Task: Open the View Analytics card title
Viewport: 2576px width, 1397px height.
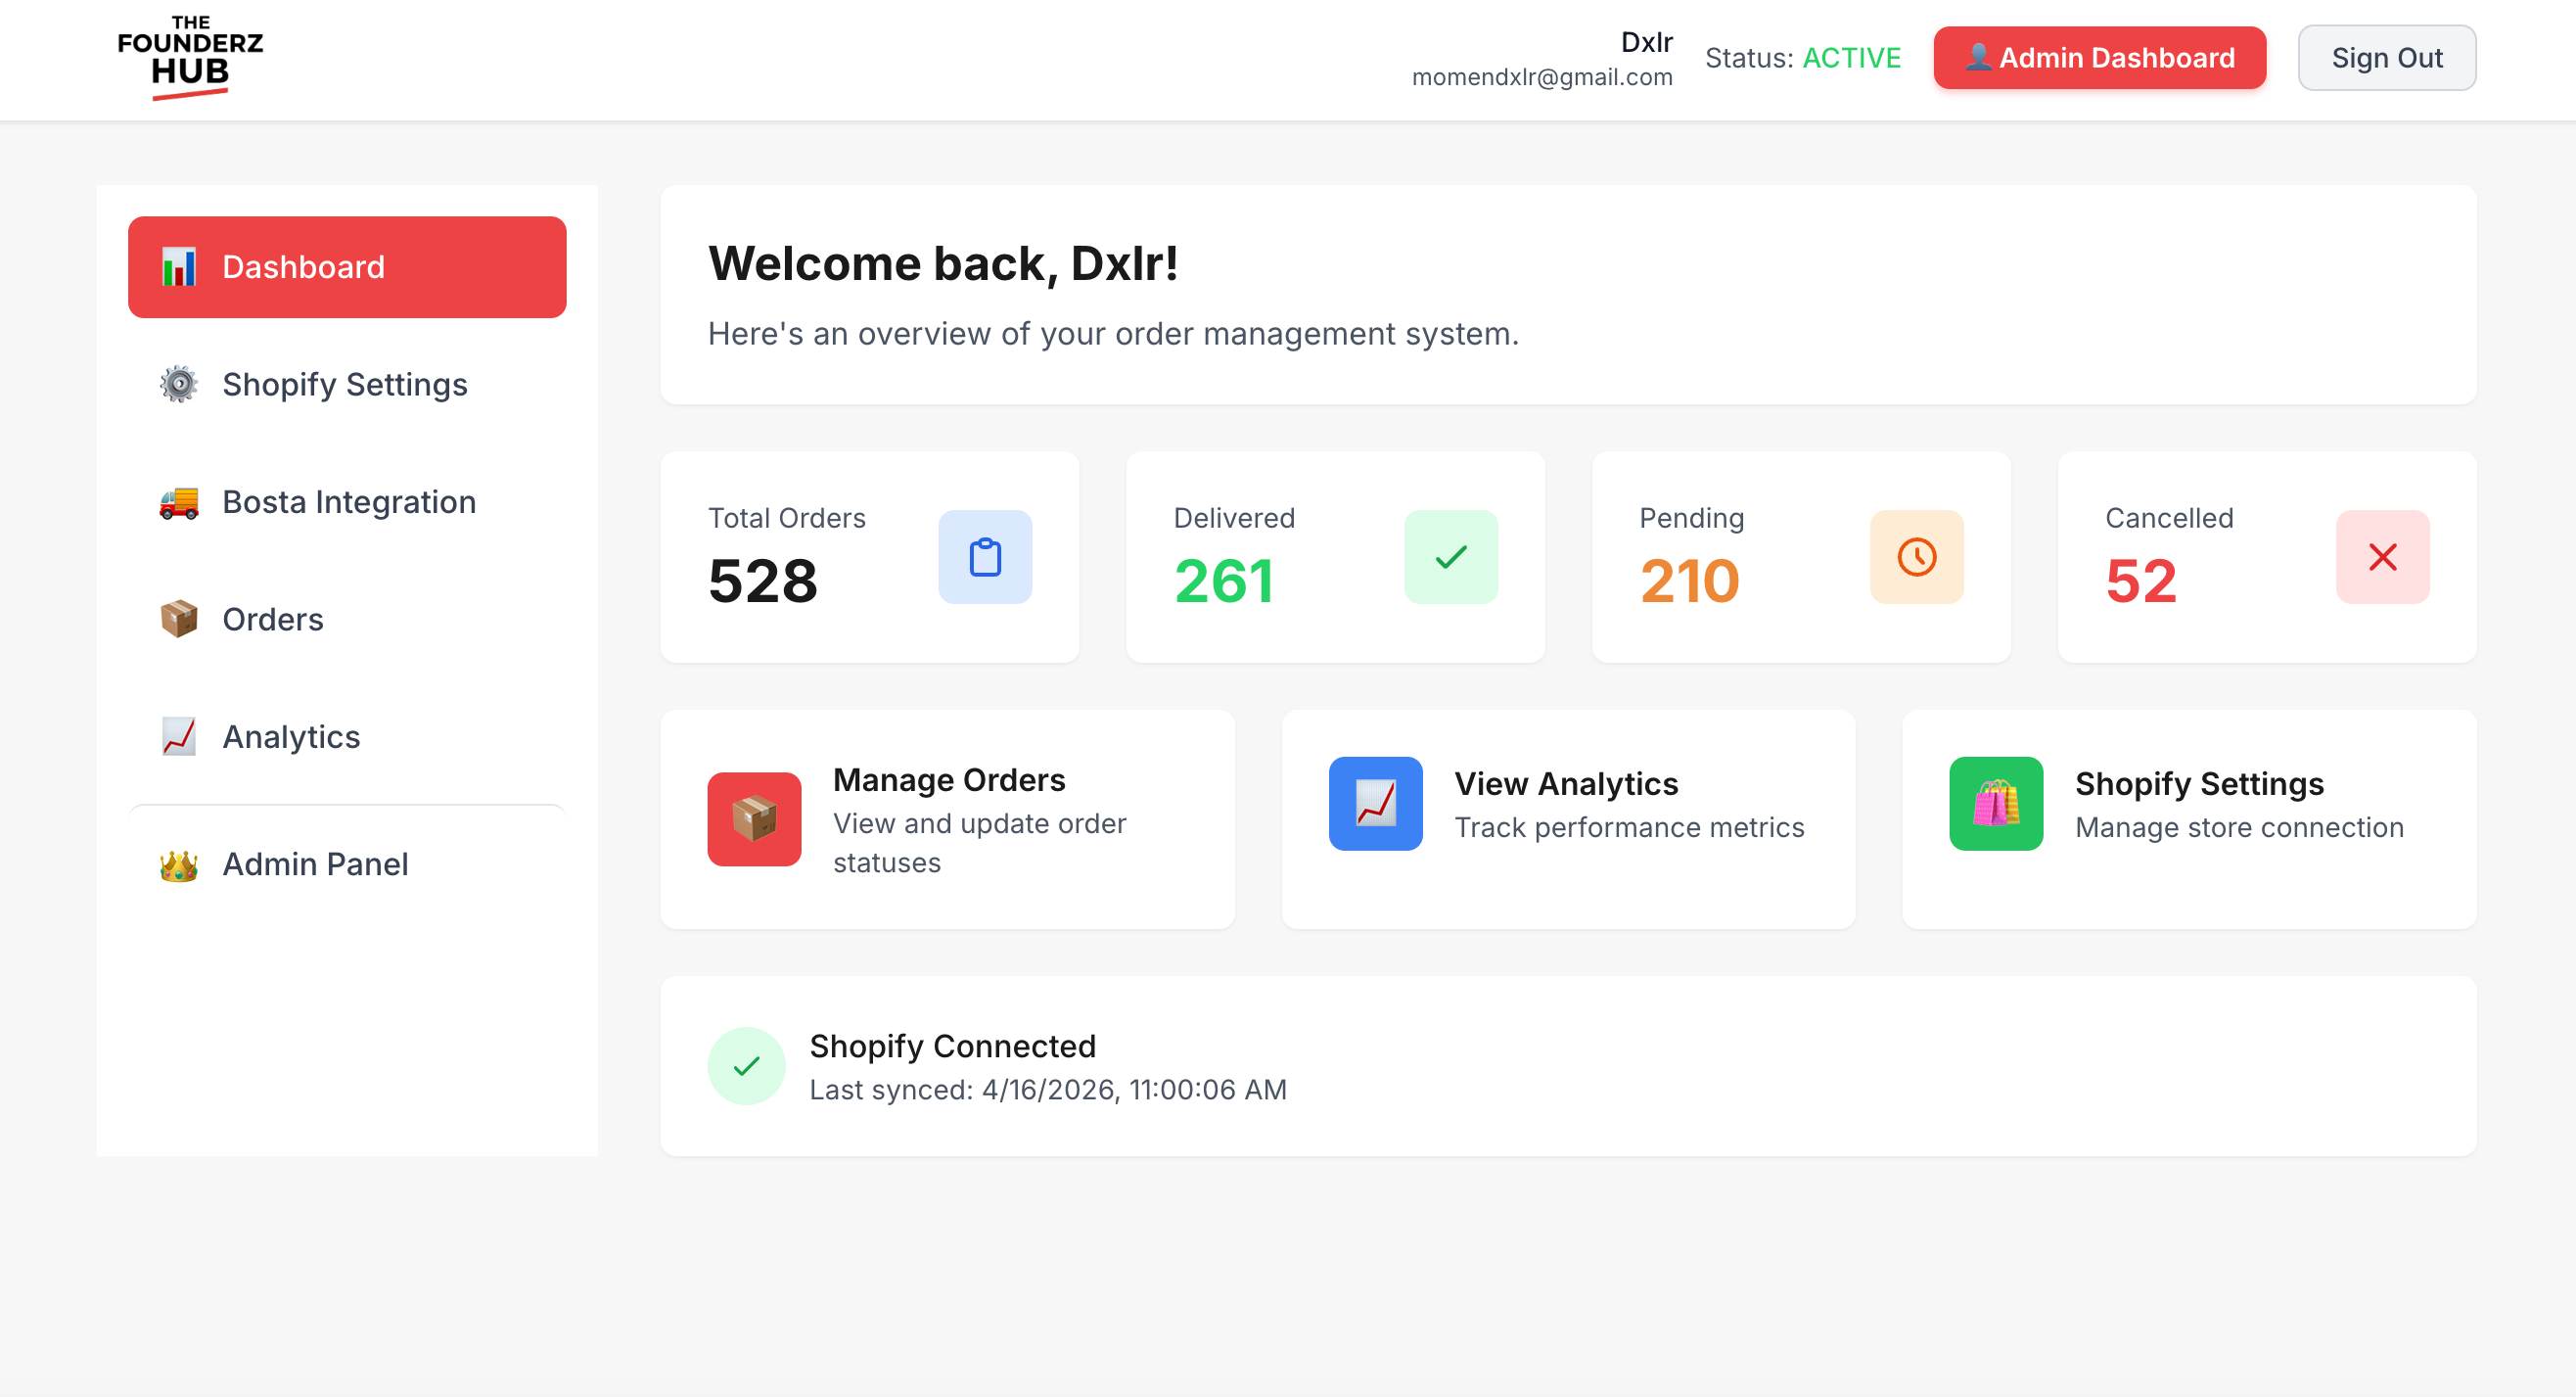Action: click(x=1566, y=784)
